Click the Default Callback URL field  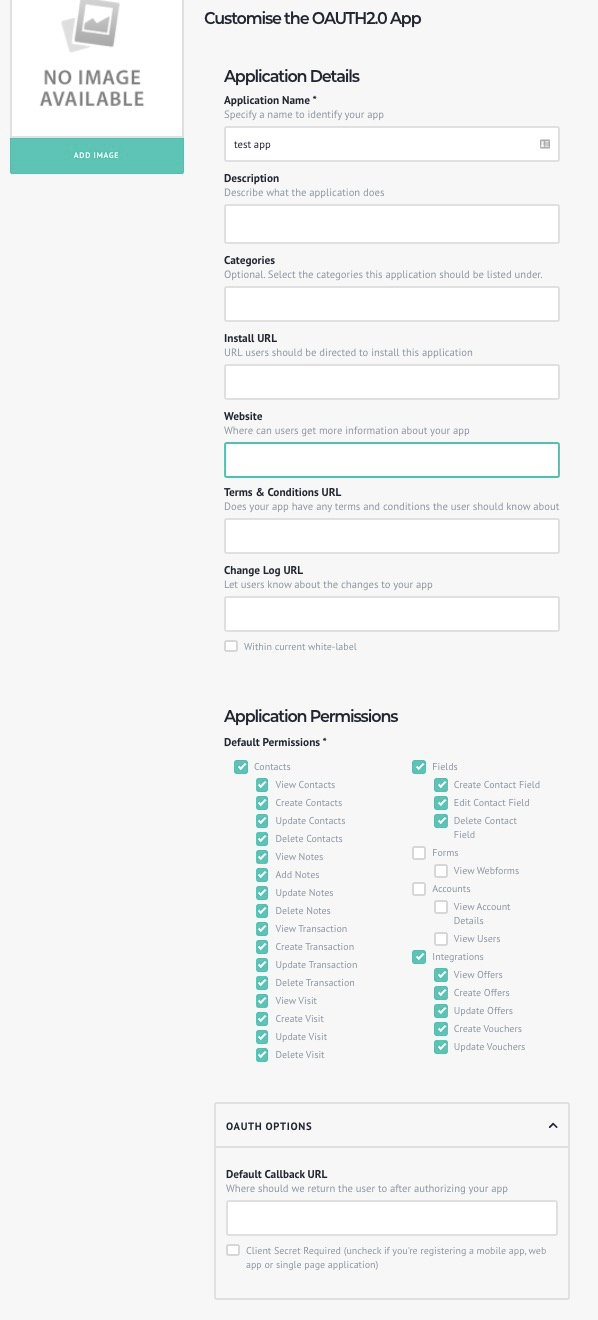click(x=391, y=1218)
